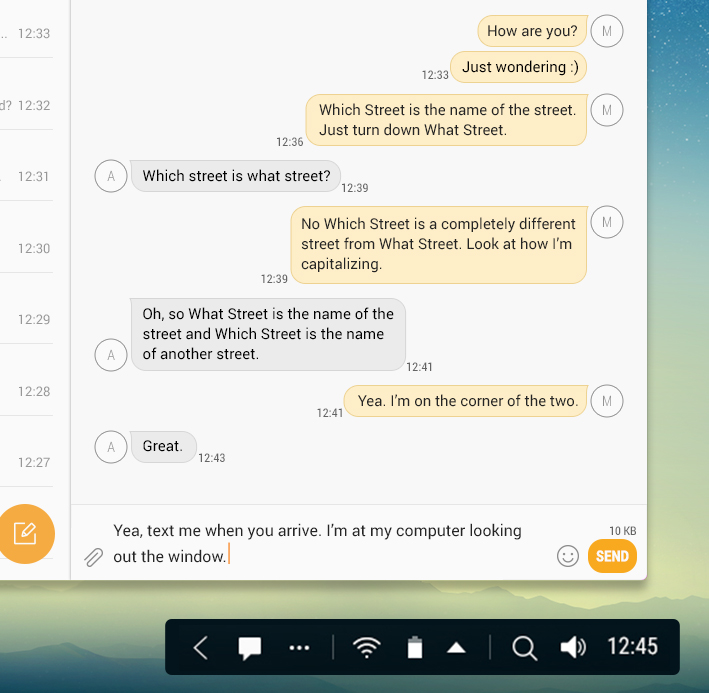
Task: Open the conversation timestamped 12:30
Action: [26, 249]
